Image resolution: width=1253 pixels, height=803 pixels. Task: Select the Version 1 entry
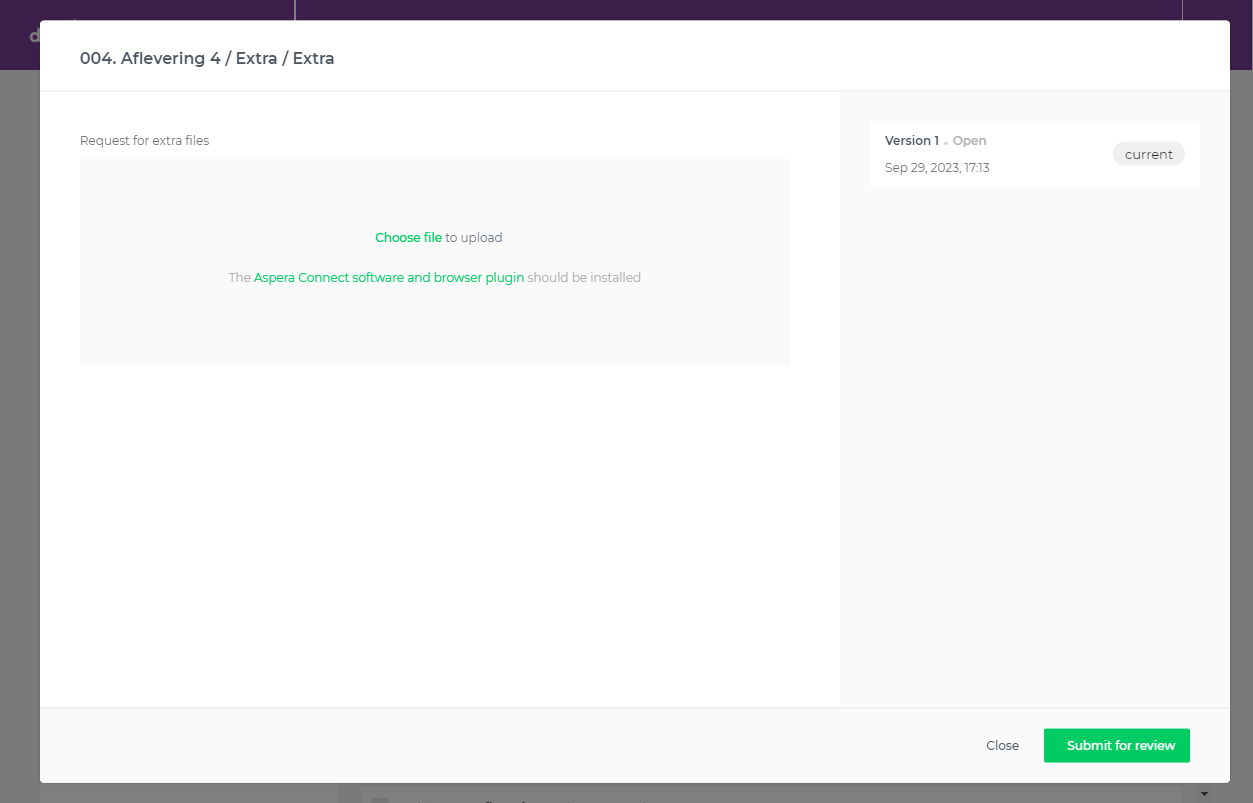[1035, 154]
